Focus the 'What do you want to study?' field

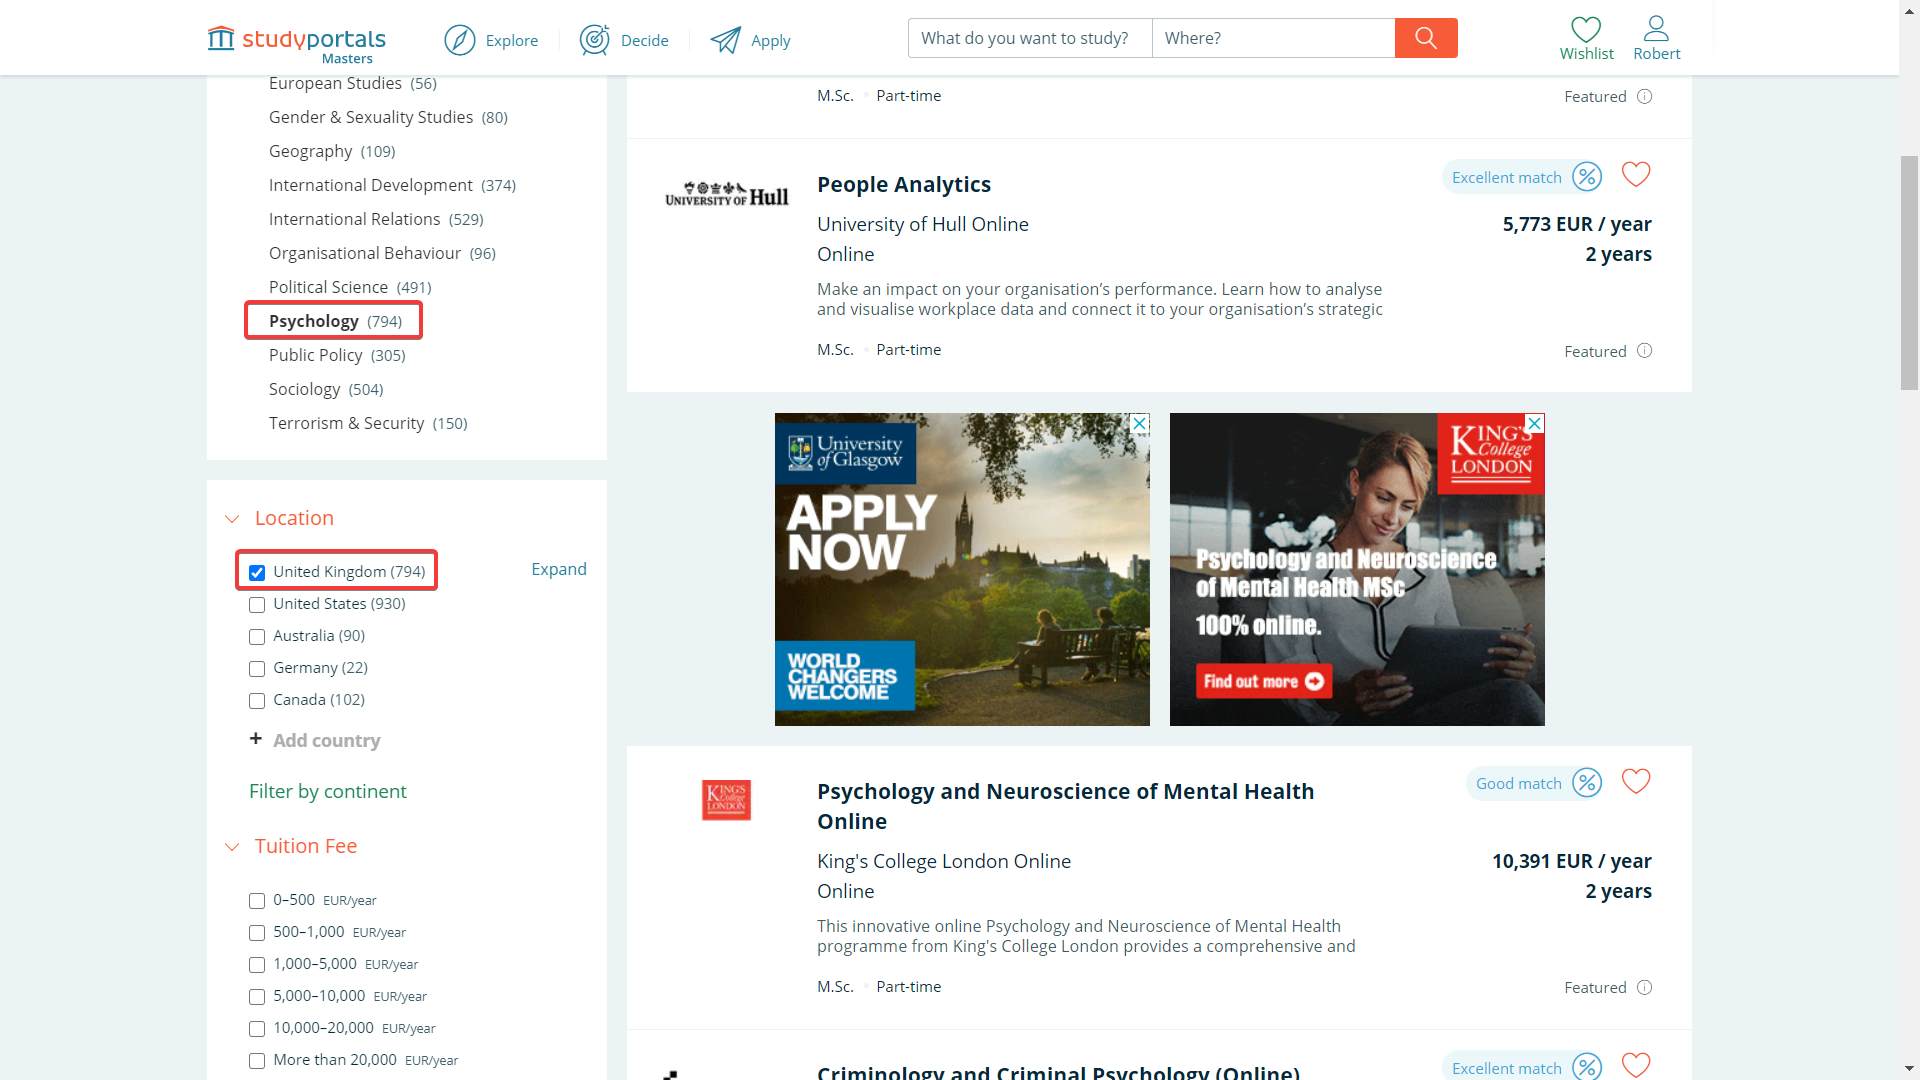point(1030,38)
